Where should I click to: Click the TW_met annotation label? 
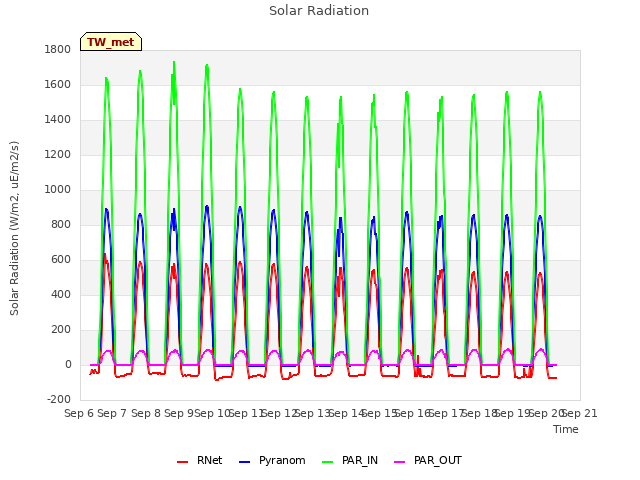coord(111,42)
